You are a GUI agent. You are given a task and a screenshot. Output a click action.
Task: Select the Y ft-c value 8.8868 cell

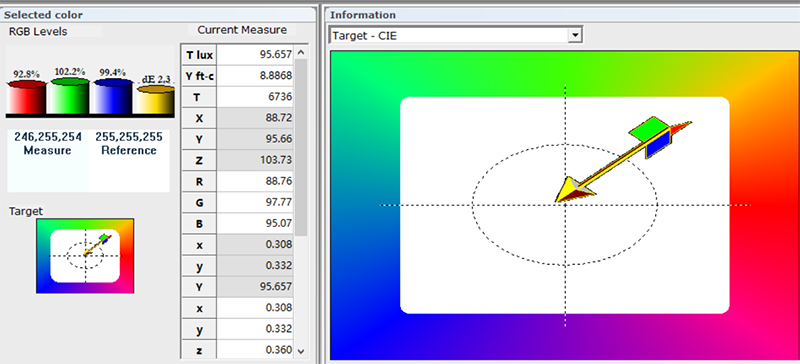point(255,76)
